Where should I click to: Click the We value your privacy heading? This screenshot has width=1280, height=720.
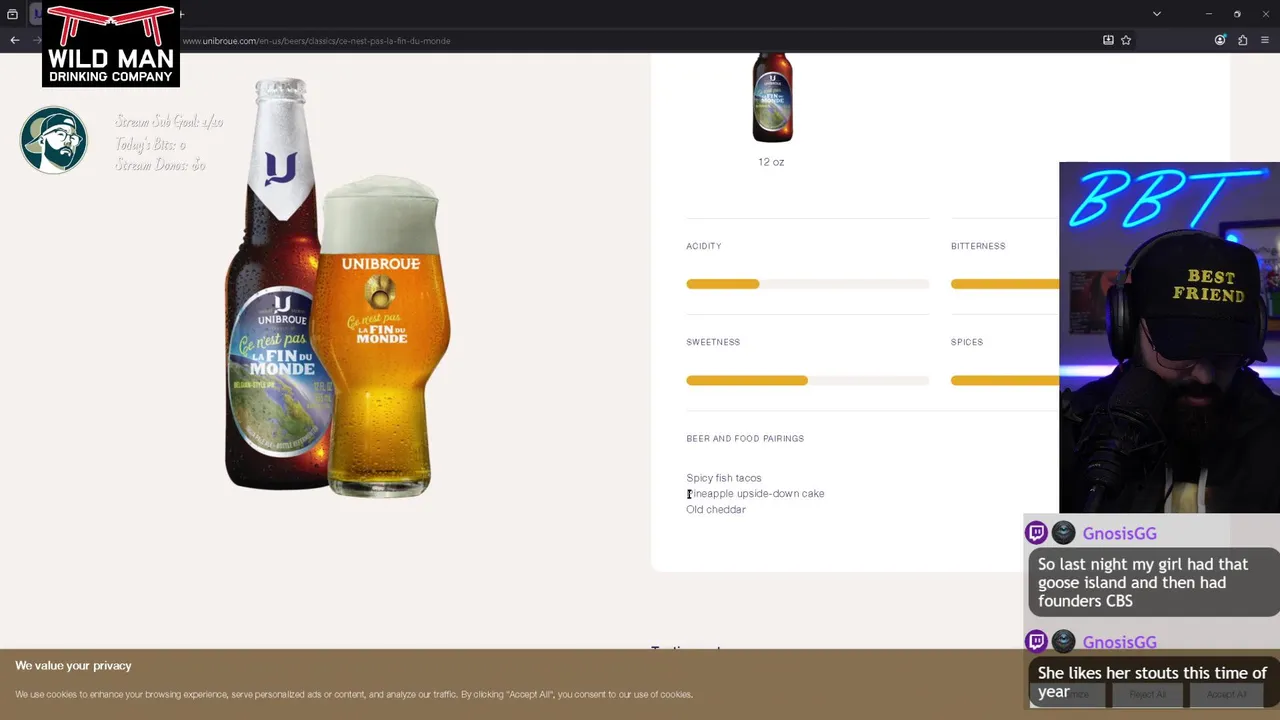click(x=73, y=666)
